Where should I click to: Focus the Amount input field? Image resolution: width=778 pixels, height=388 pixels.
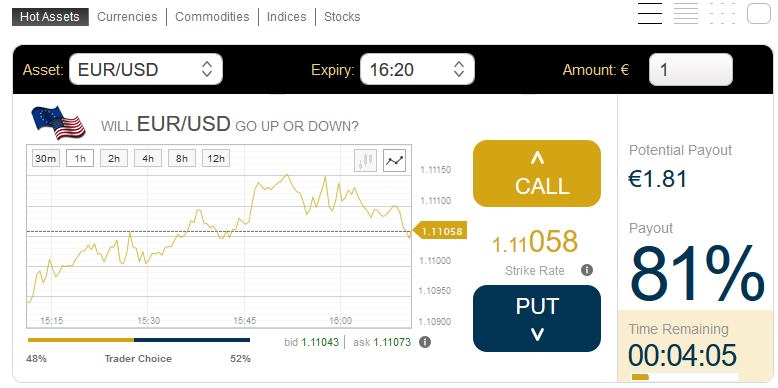click(691, 69)
